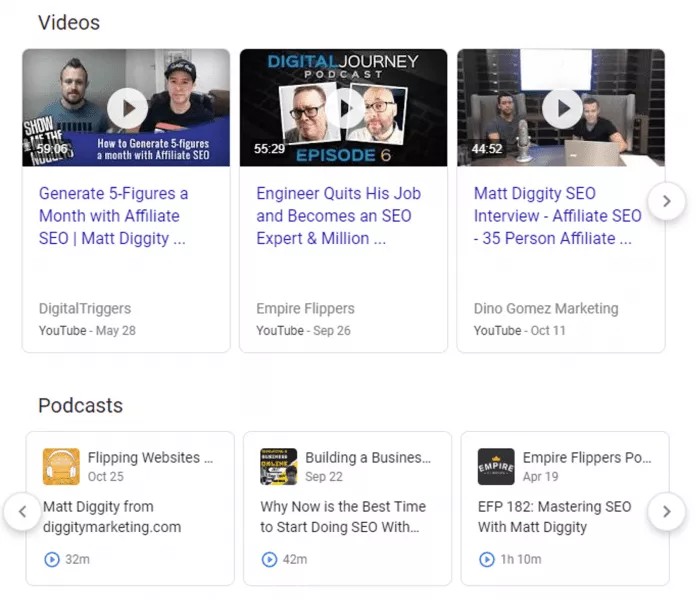Open the Empire Flippers podcast logo icon
Viewport: 700px width, 600px height.
[496, 467]
